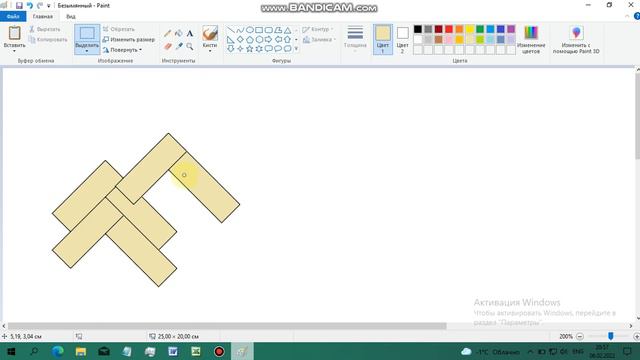Open Windows Start menu
Viewport: 640px width, 360px height.
pos(11,351)
